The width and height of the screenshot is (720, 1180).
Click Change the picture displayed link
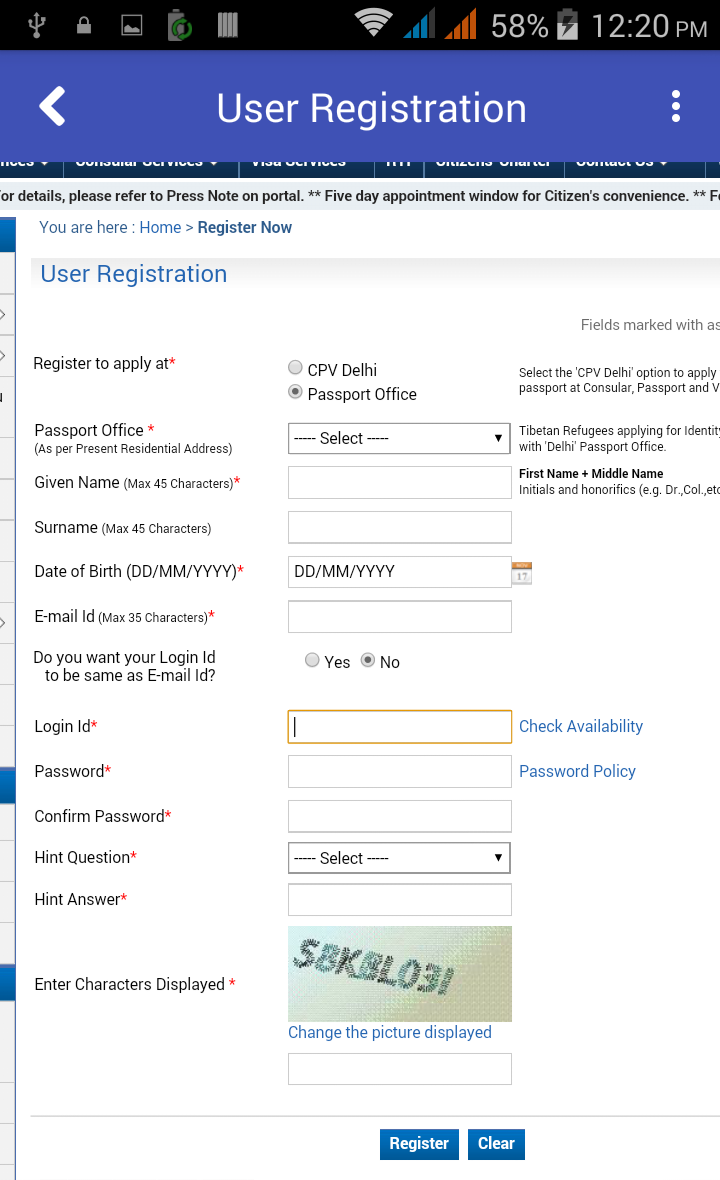point(390,1032)
